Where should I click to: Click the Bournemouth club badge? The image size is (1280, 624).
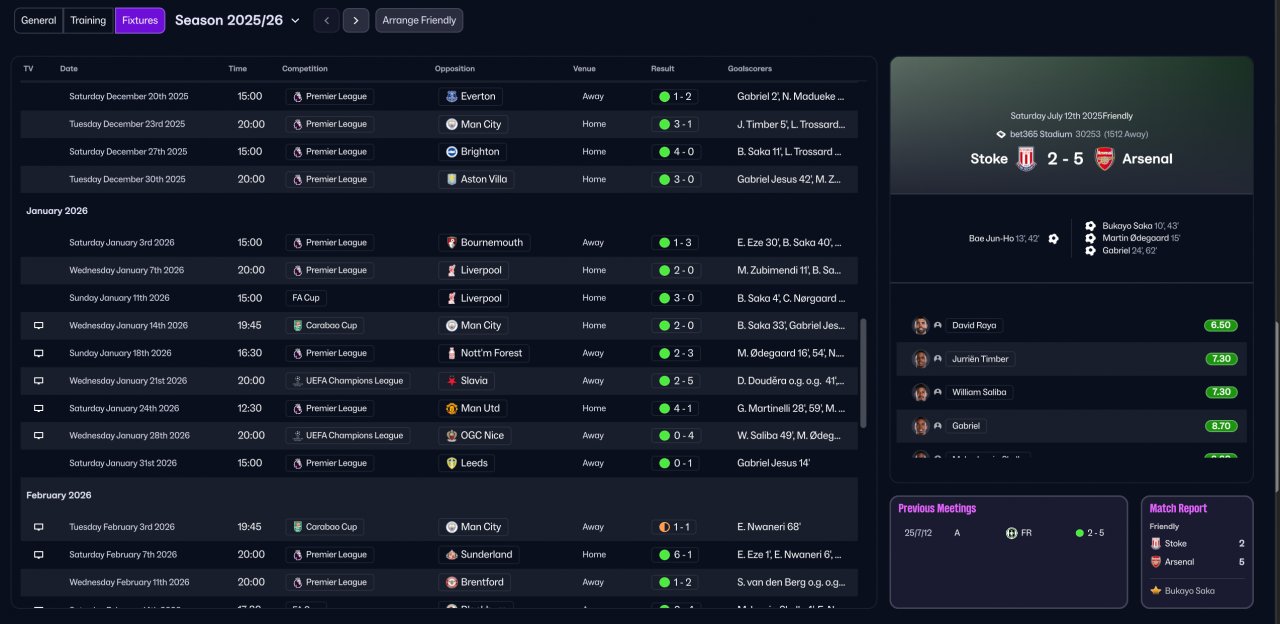[x=451, y=243]
